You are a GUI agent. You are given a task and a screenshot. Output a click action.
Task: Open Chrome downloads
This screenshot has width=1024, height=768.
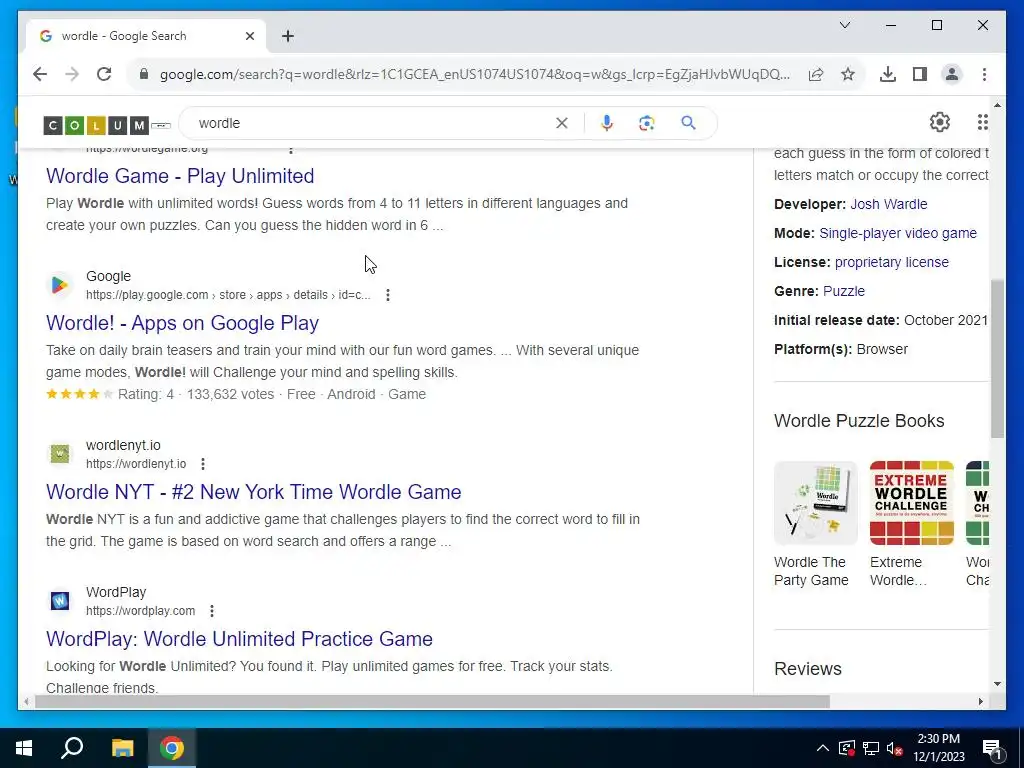click(x=888, y=74)
